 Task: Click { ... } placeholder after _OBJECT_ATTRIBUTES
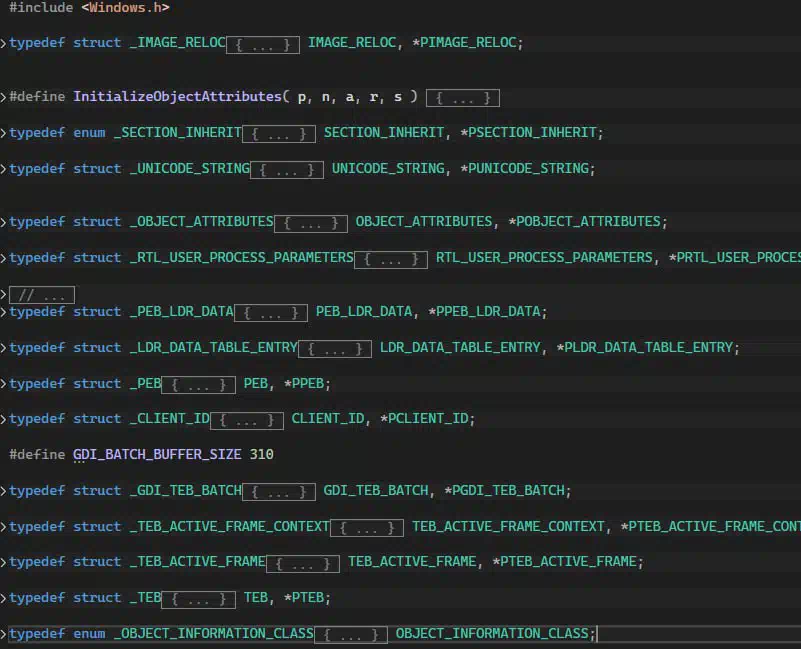311,223
